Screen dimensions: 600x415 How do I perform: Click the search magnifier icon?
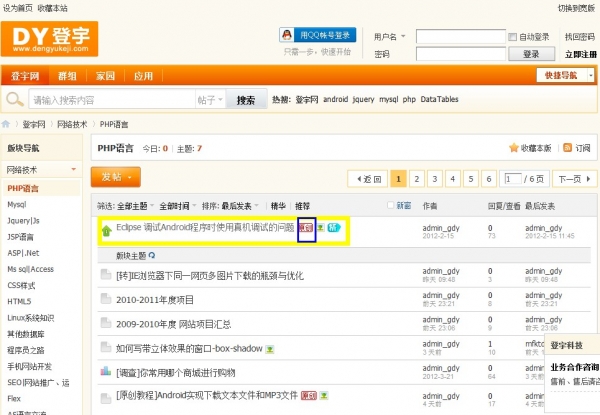[x=15, y=99]
